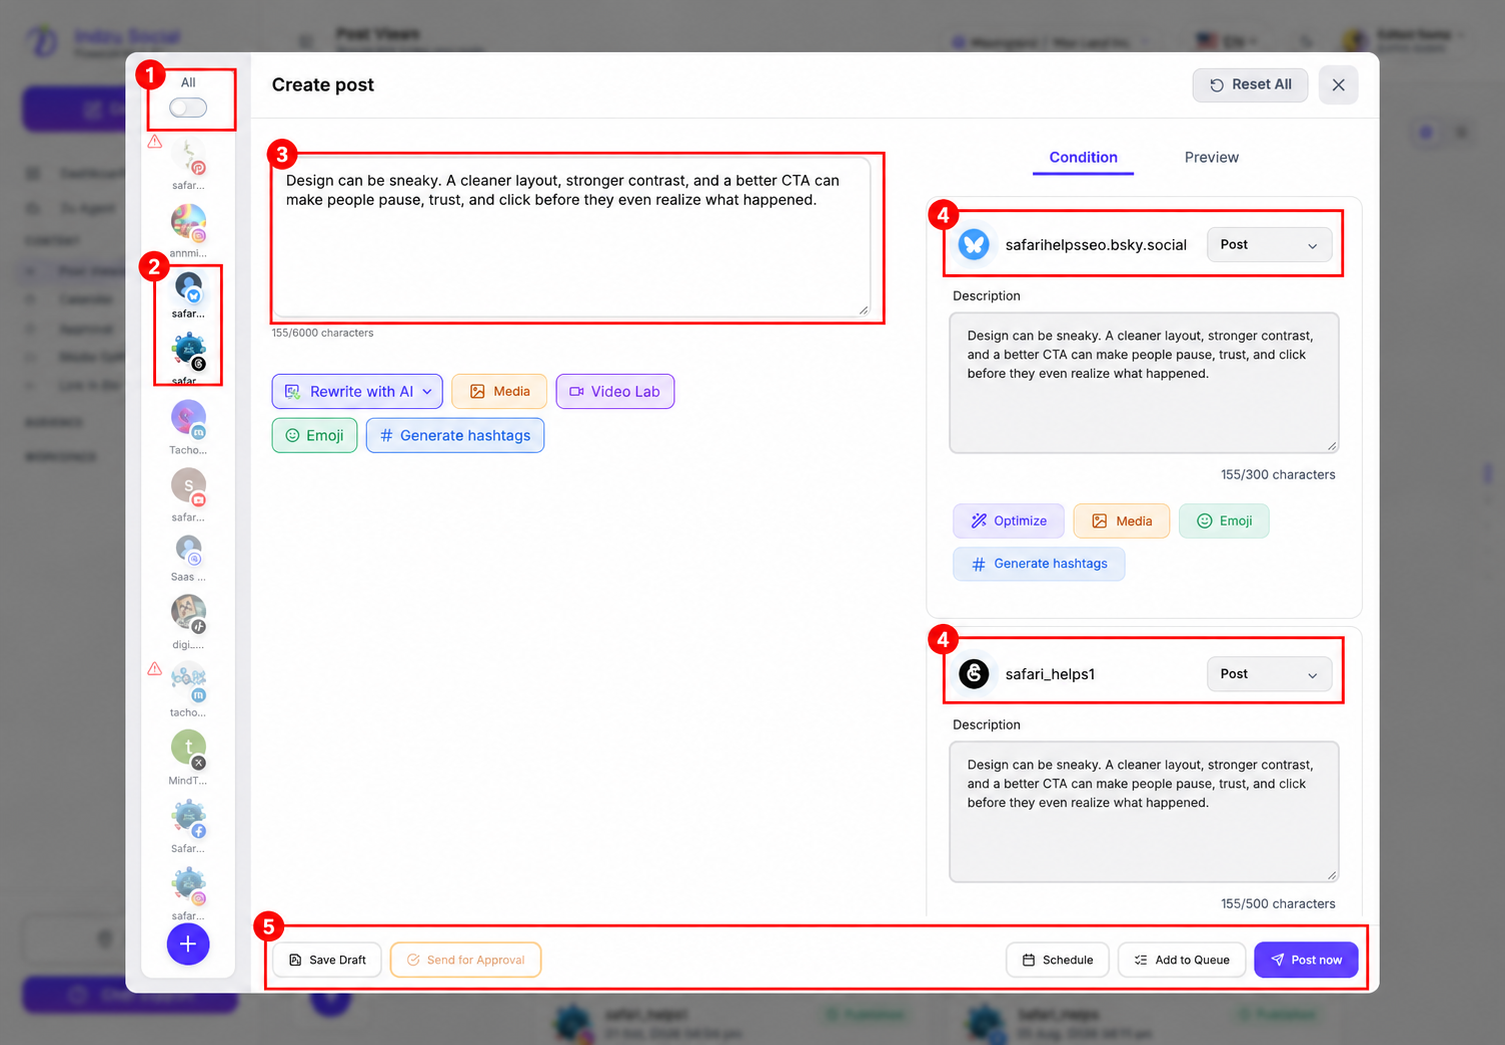This screenshot has height=1045, width=1505.
Task: Select the Facebook Safar... account avatar
Action: click(188, 818)
